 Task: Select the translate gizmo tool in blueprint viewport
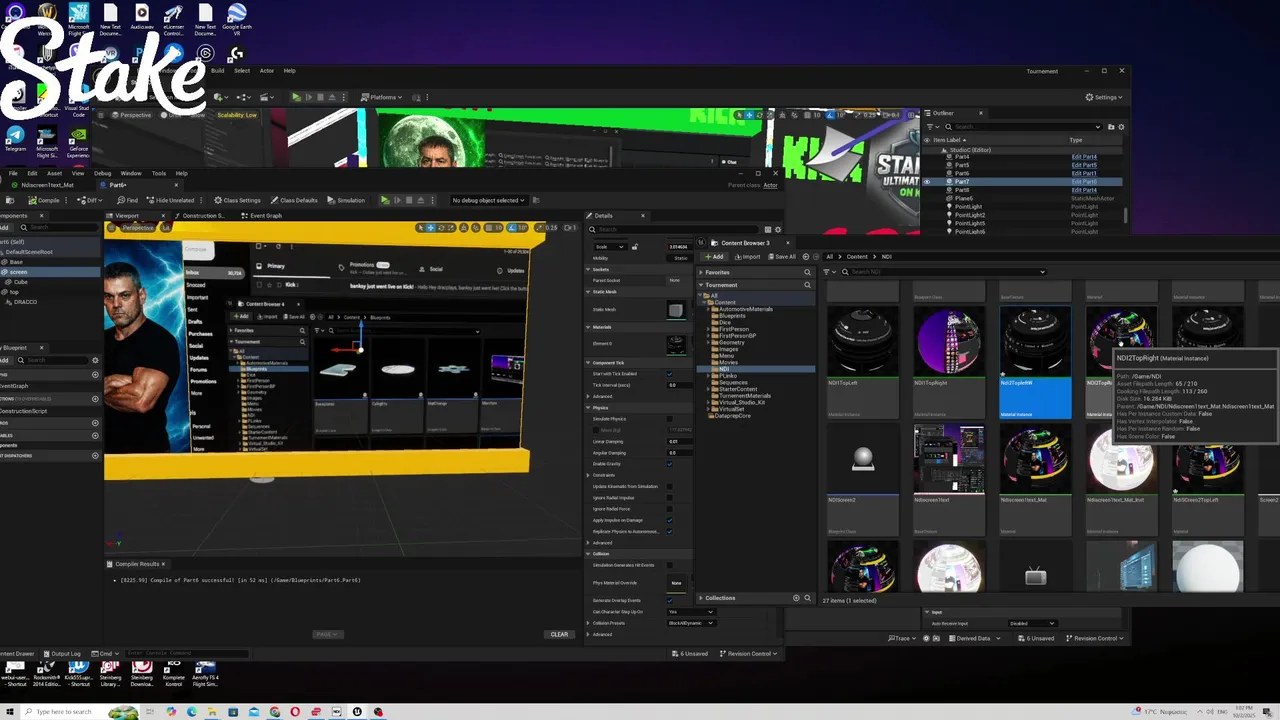tap(431, 228)
